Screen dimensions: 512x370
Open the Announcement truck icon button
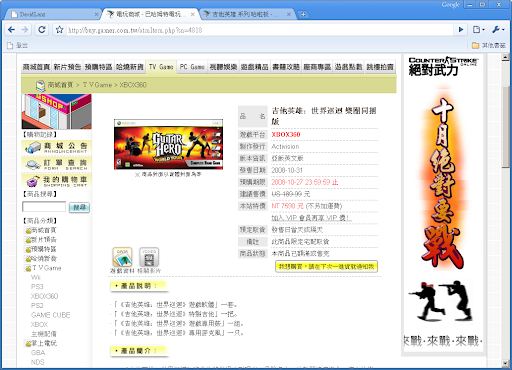[x=56, y=148]
